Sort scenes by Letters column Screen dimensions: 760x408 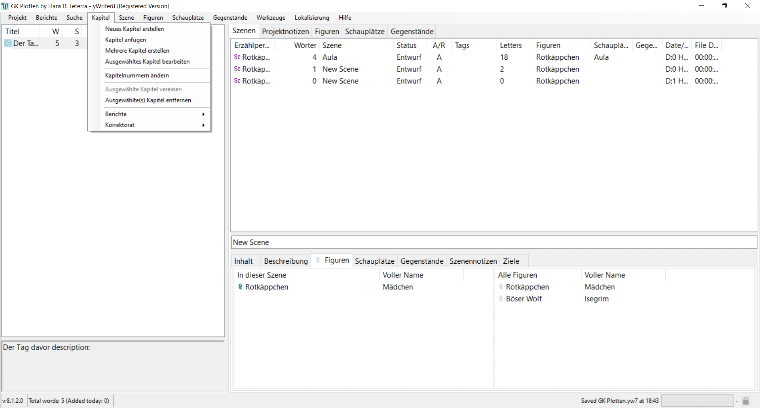point(515,45)
